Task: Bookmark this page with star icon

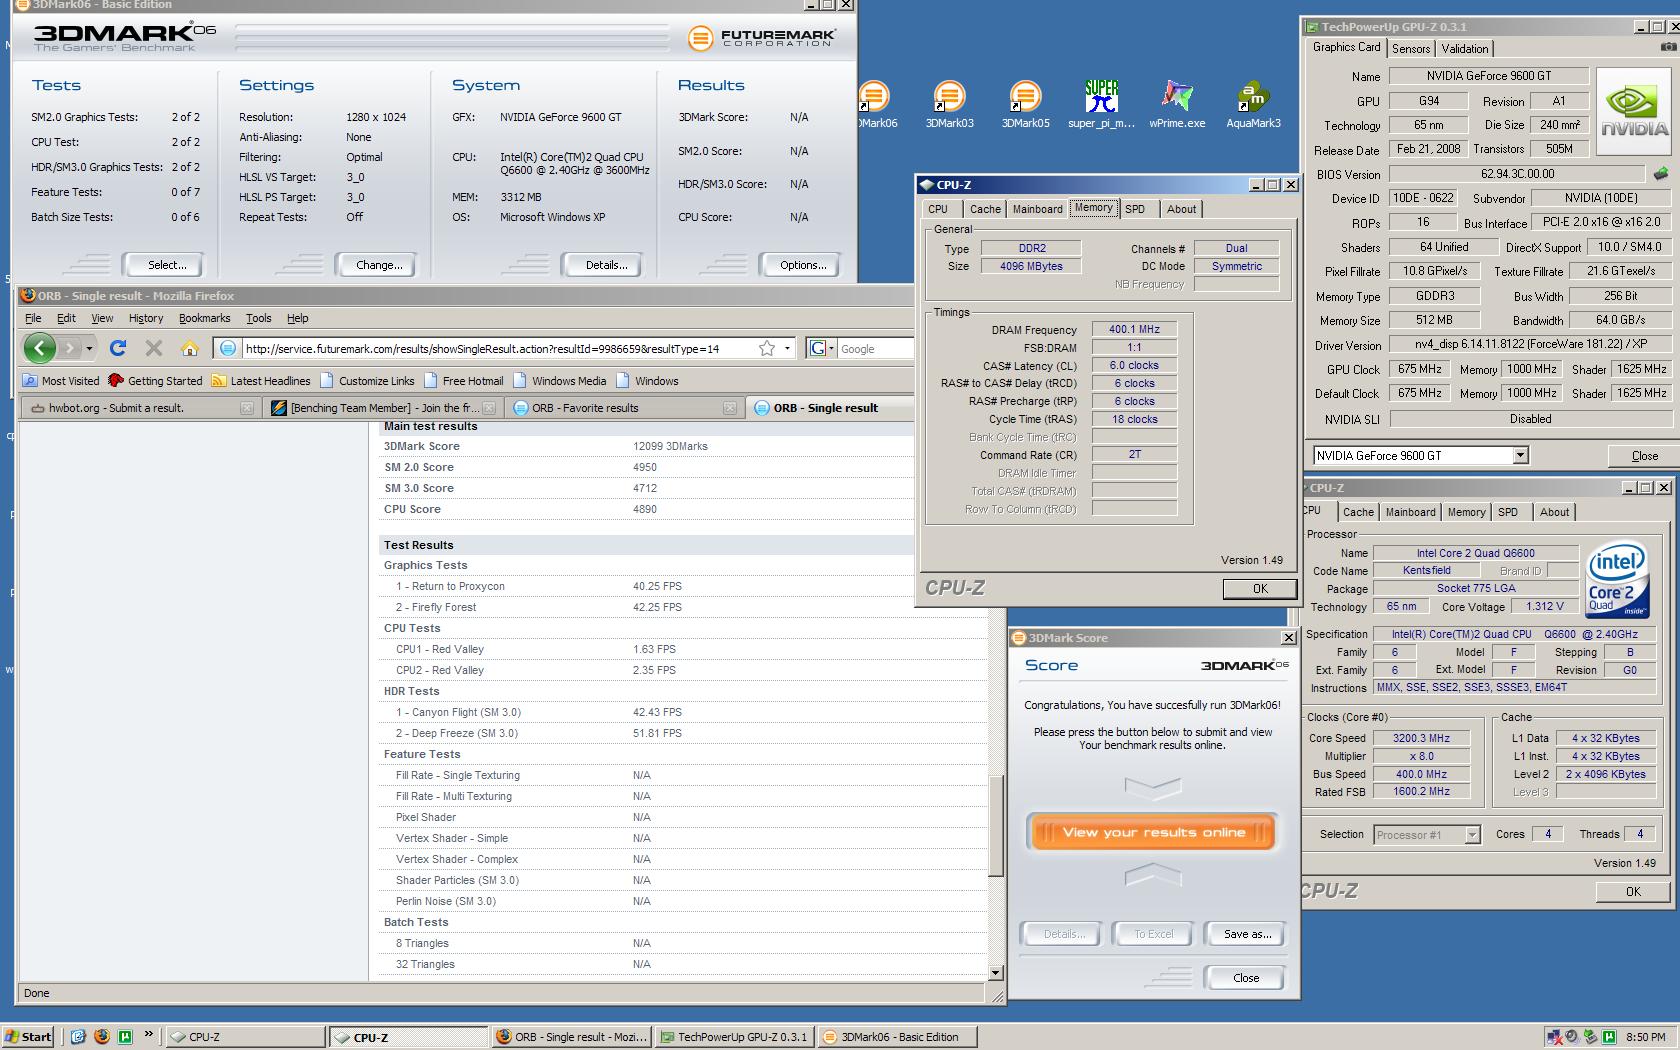Action: coord(767,348)
